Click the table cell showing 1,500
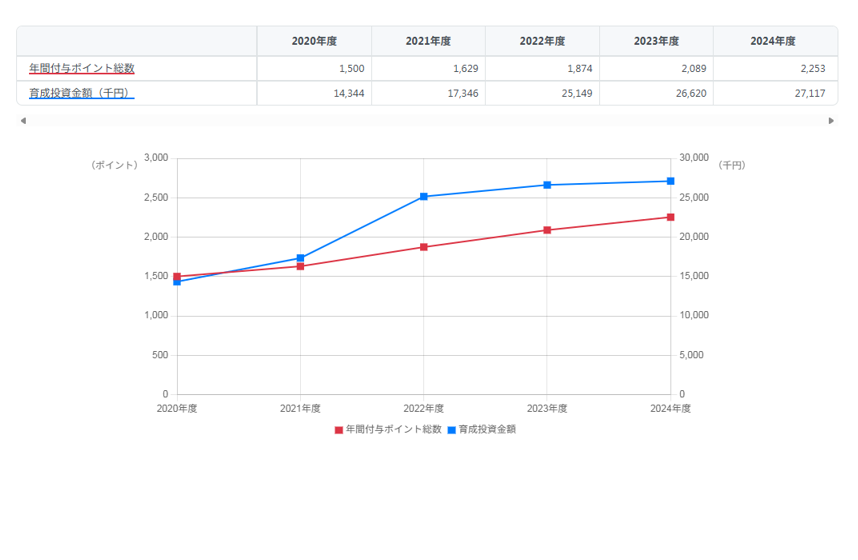Image resolution: width=858 pixels, height=560 pixels. [x=314, y=68]
